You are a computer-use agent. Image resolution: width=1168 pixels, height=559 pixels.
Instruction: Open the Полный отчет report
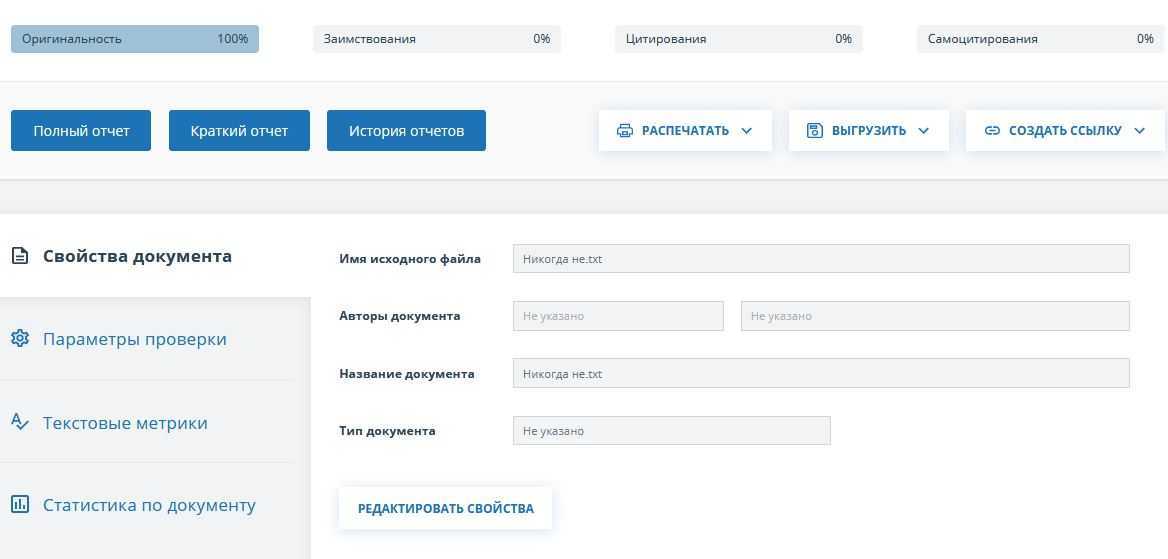pos(81,131)
